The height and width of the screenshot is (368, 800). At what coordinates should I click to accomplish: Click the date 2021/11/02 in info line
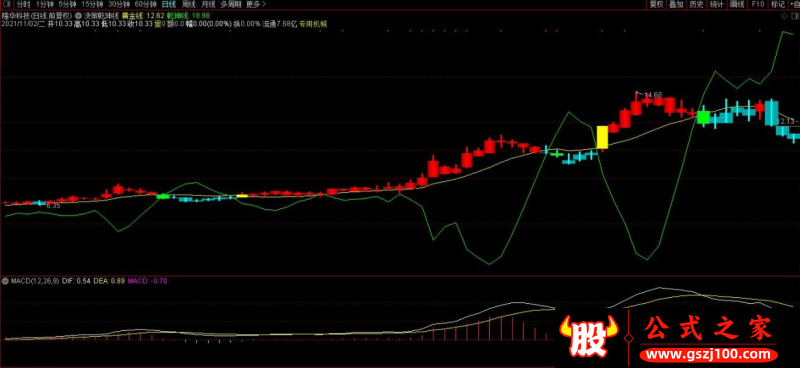pyautogui.click(x=20, y=23)
